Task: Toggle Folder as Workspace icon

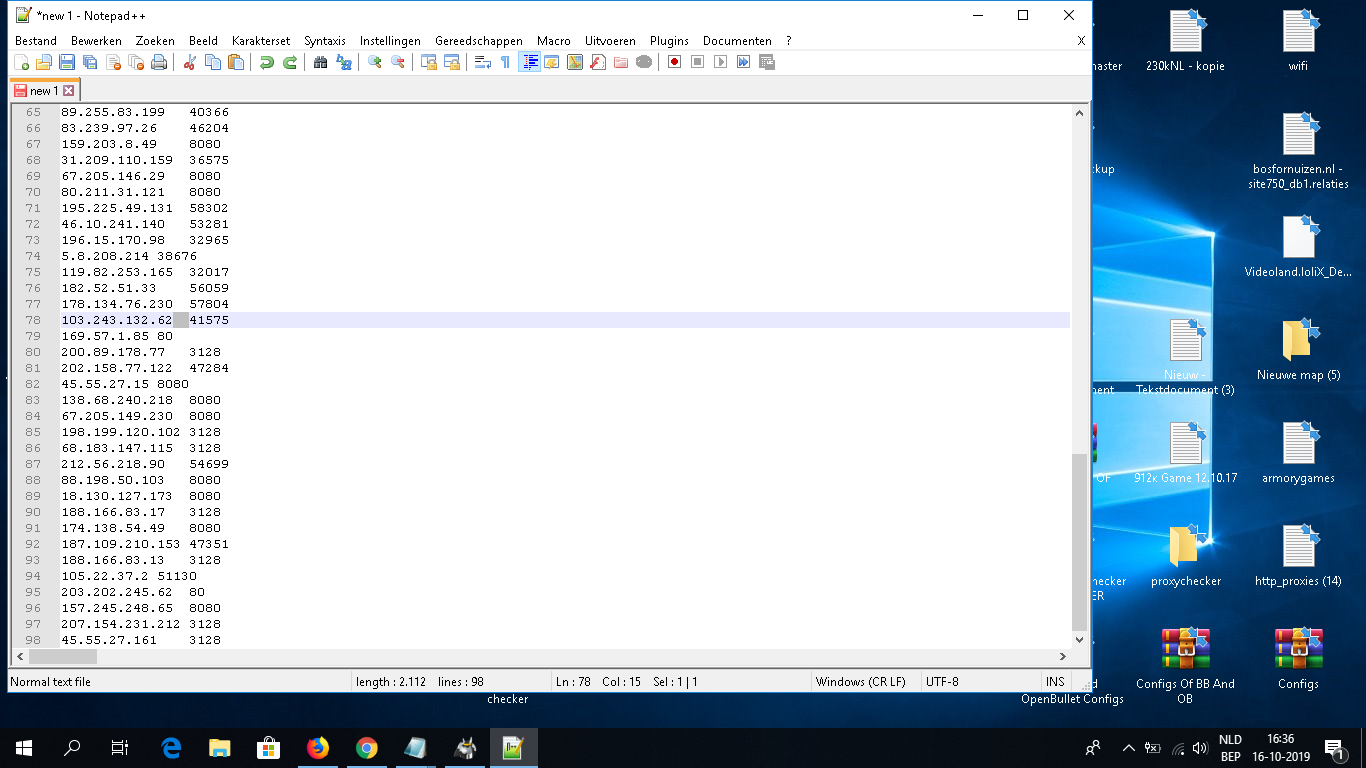Action: pyautogui.click(x=620, y=62)
